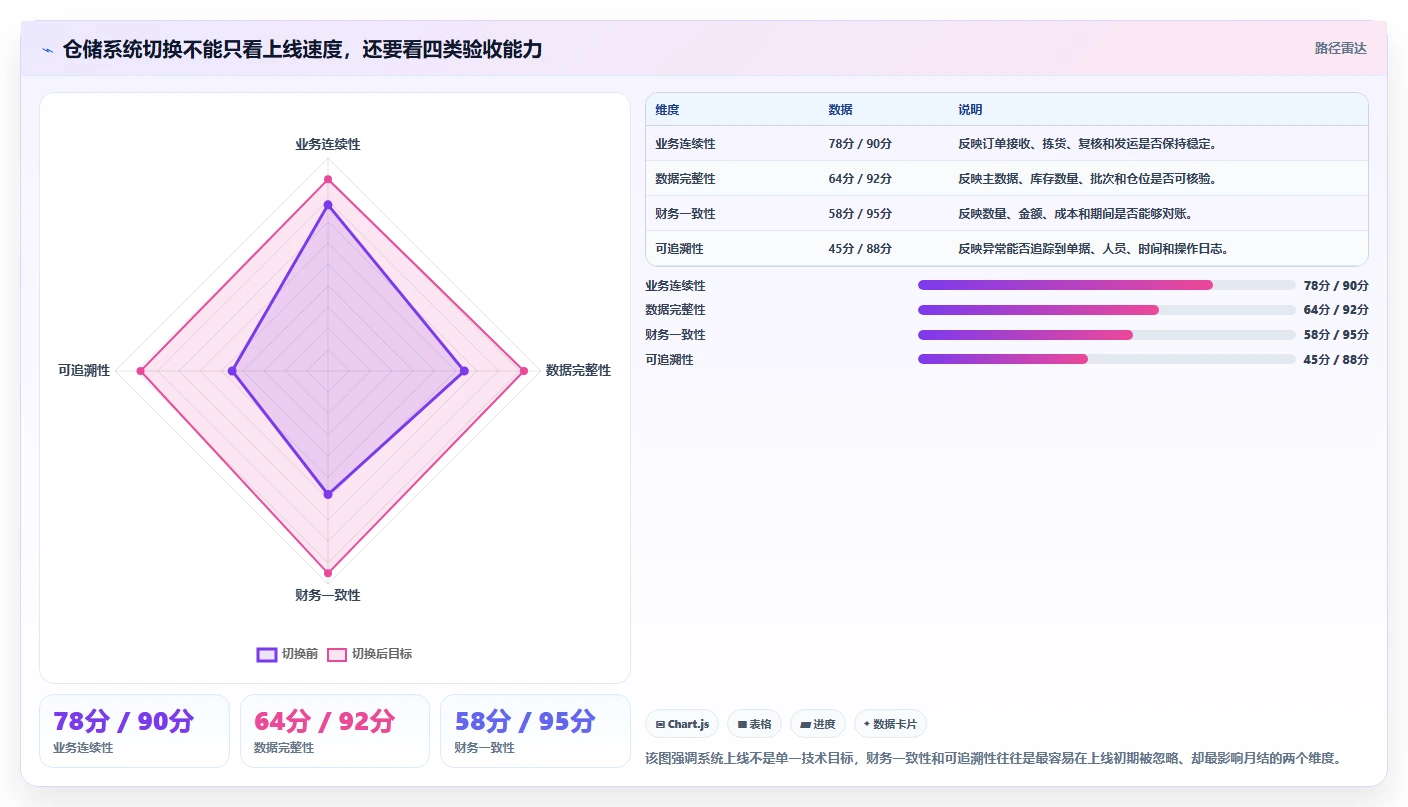Click table value 45分 / 88分
Screen dimensions: 1408x807
860,249
